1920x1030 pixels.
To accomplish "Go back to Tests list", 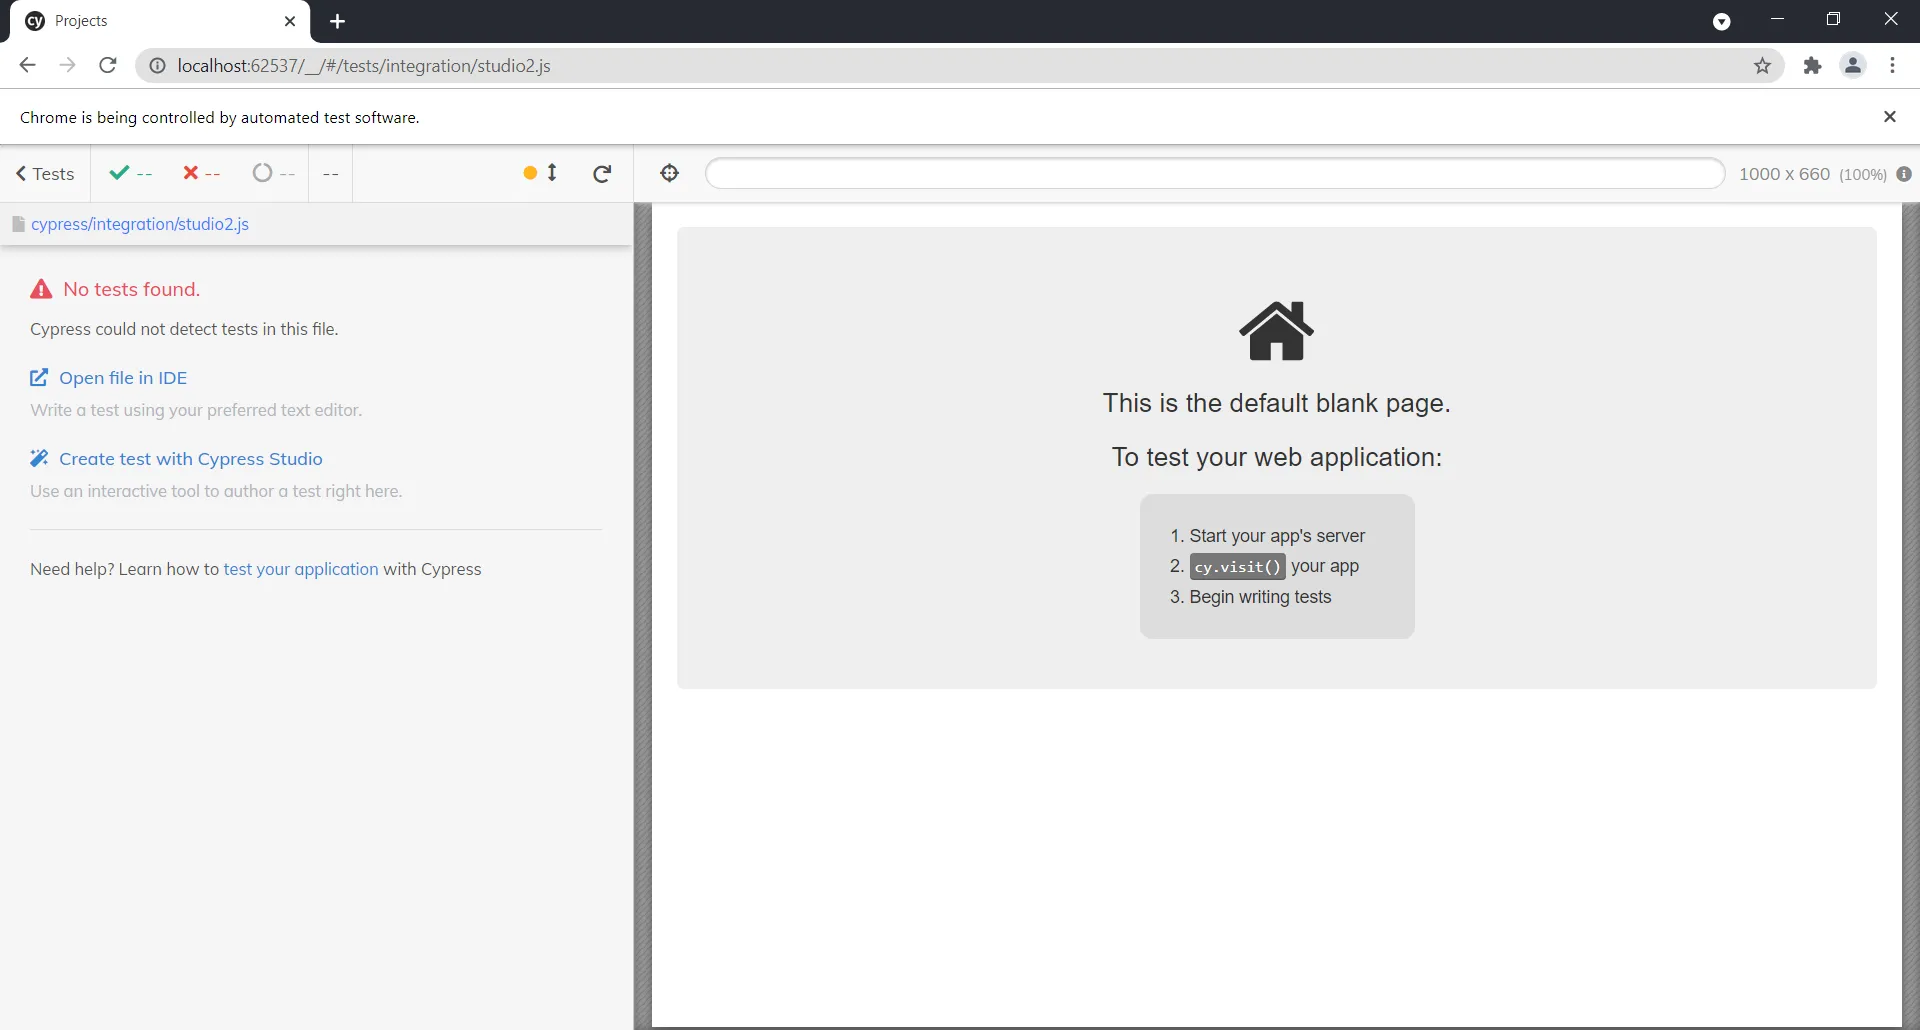I will [45, 174].
